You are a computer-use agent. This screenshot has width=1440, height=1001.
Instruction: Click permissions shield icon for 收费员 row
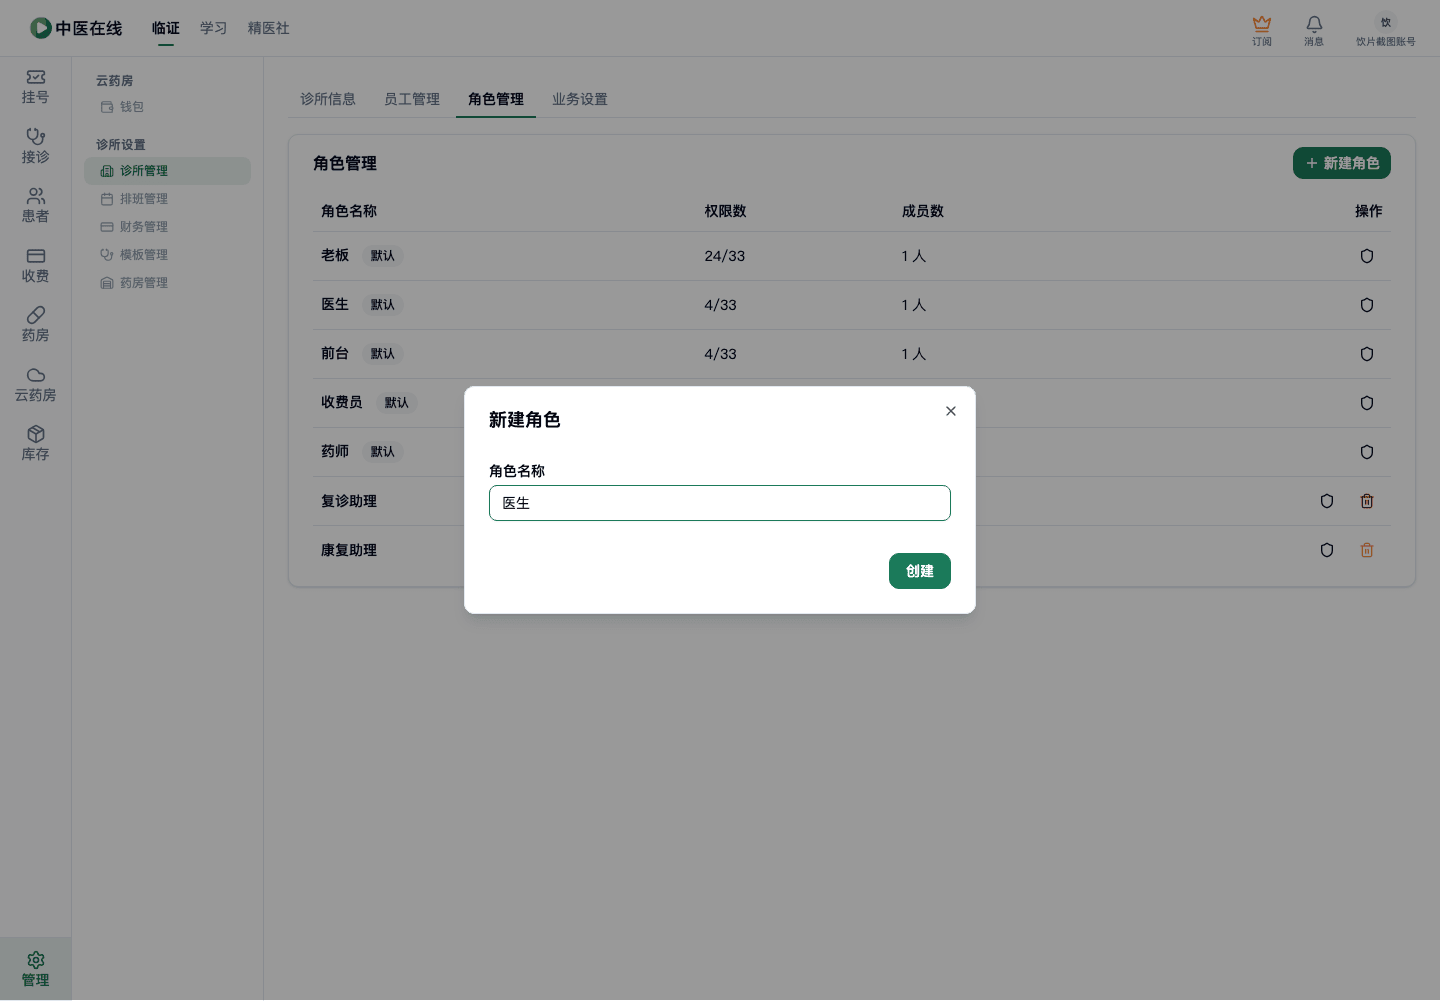pos(1367,403)
